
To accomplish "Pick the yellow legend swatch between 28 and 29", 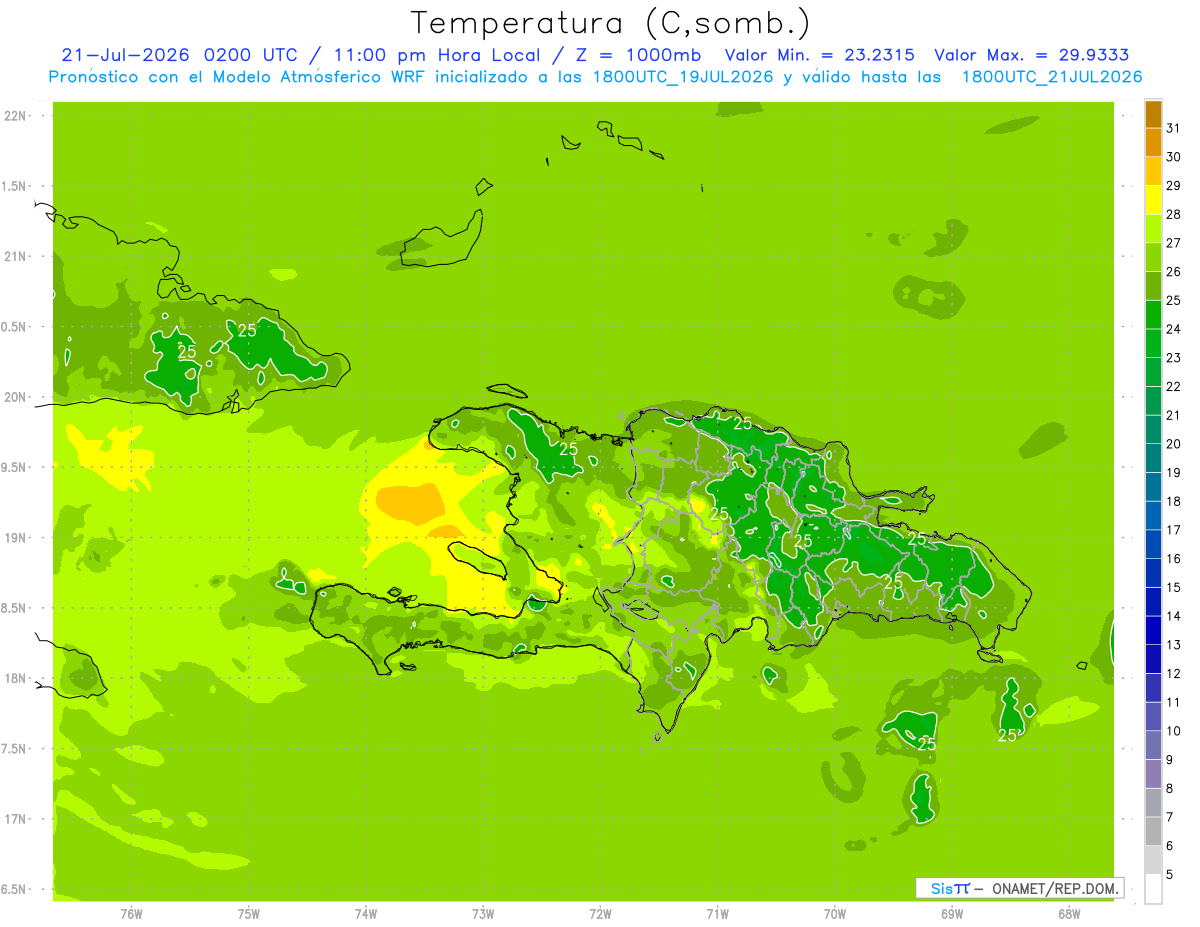I will [x=1153, y=199].
